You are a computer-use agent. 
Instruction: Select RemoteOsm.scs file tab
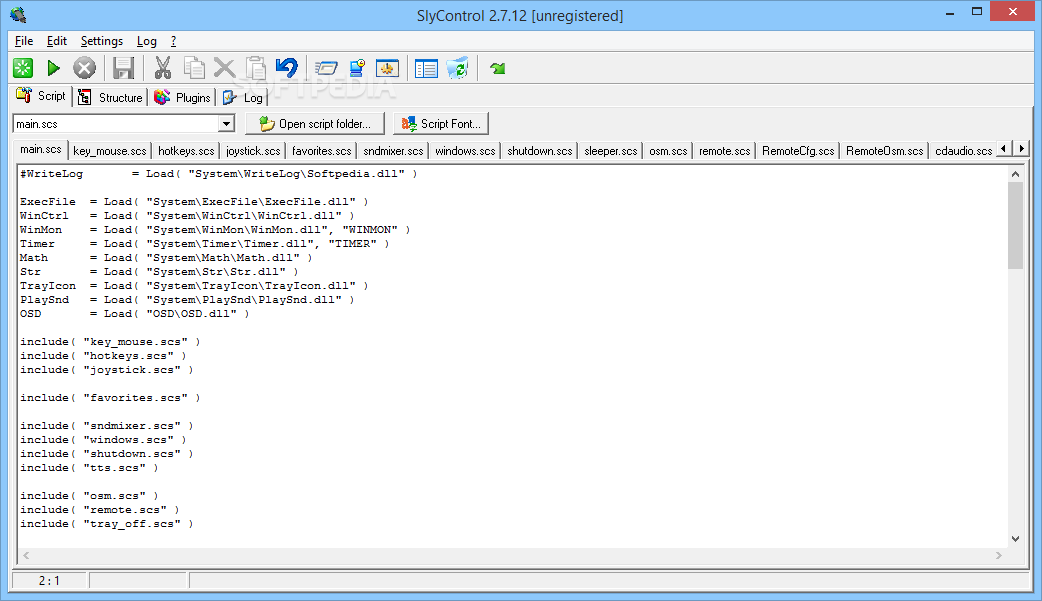[x=885, y=151]
